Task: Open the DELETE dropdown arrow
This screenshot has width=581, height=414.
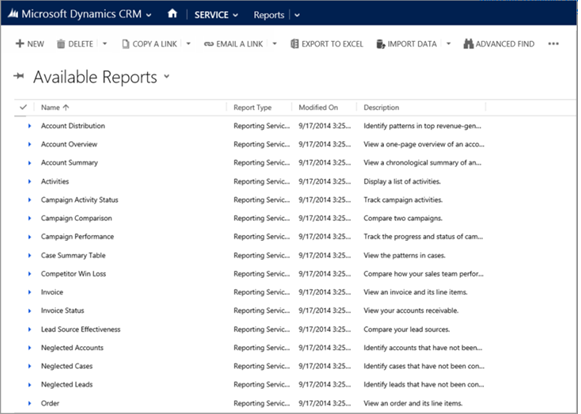Action: (105, 44)
